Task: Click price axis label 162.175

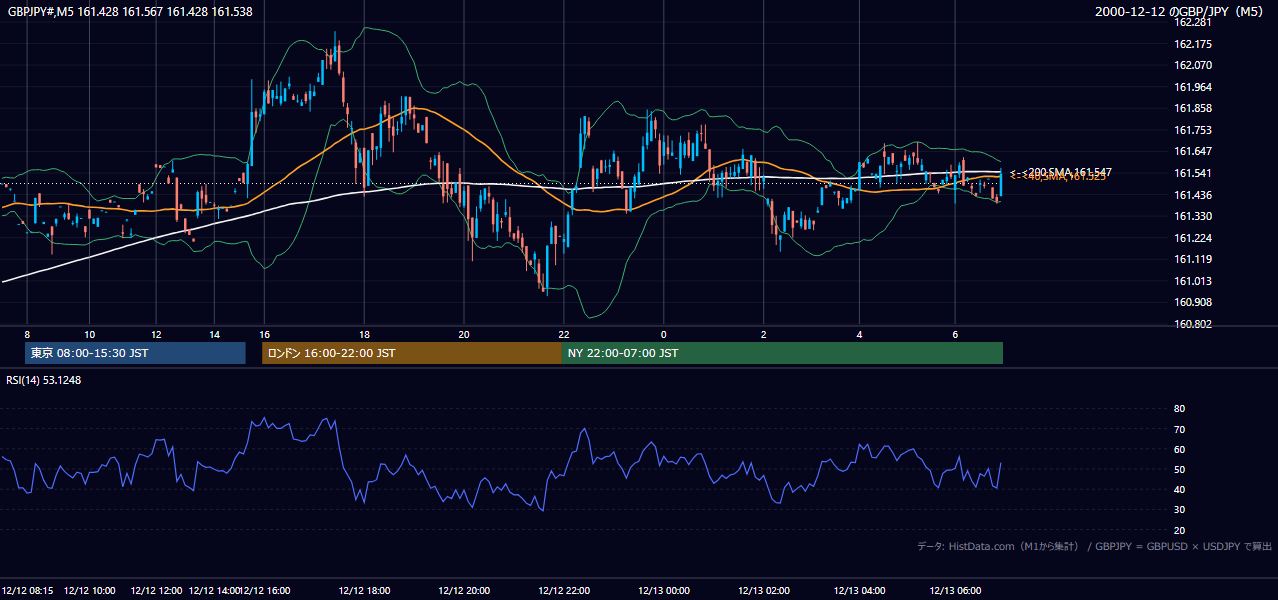Action: click(1193, 44)
